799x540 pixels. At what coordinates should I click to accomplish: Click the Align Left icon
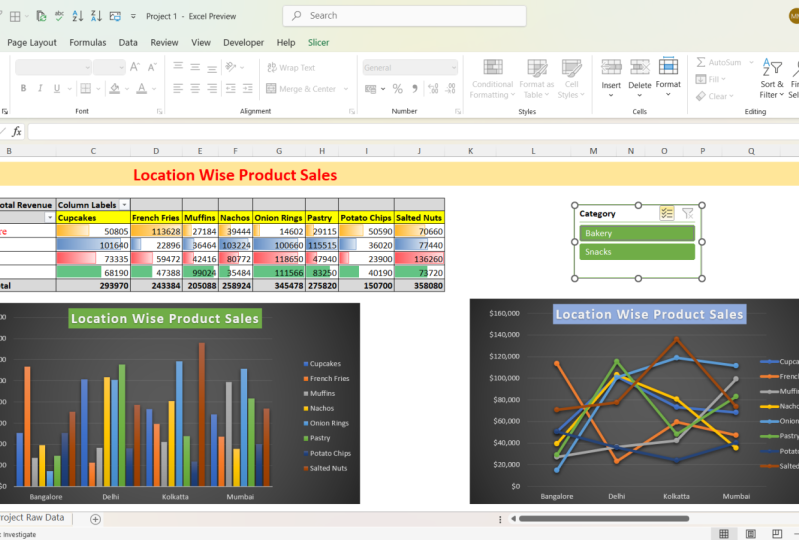click(x=178, y=89)
